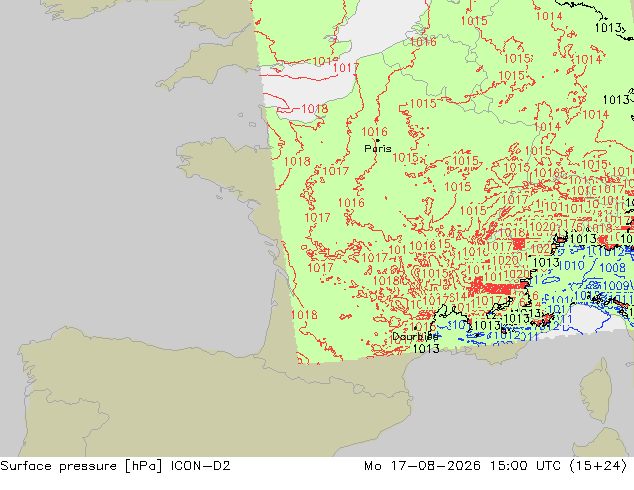The image size is (634, 490).
Task: Click the blue 1009 pressure label
Action: 616,286
